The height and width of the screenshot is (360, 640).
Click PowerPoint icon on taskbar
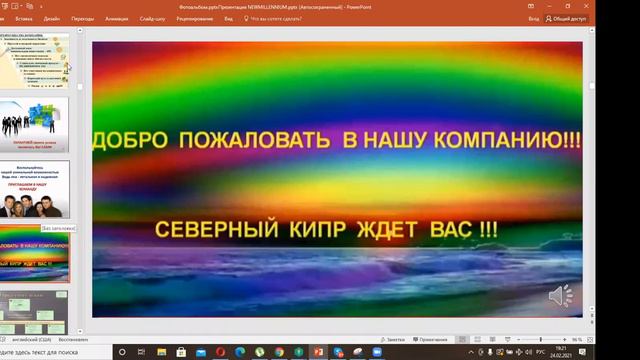point(318,352)
